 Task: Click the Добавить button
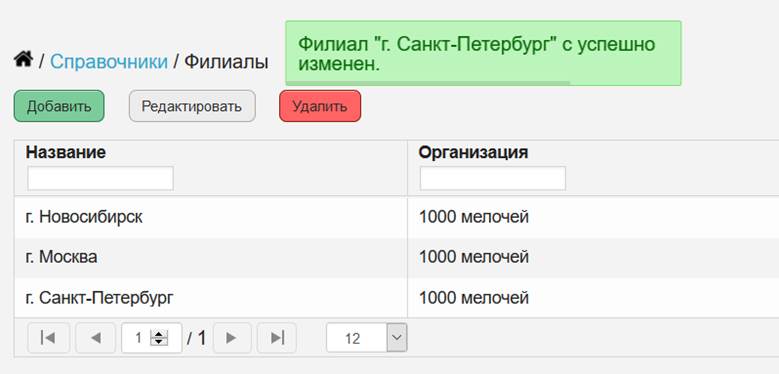pos(59,106)
